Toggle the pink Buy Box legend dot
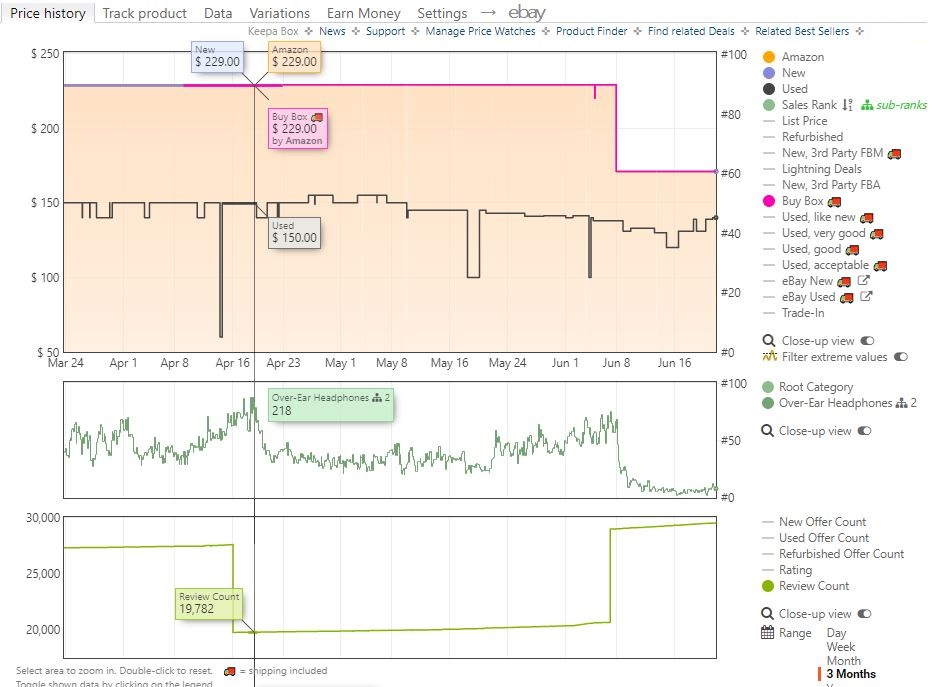The height and width of the screenshot is (687, 946). coord(769,201)
